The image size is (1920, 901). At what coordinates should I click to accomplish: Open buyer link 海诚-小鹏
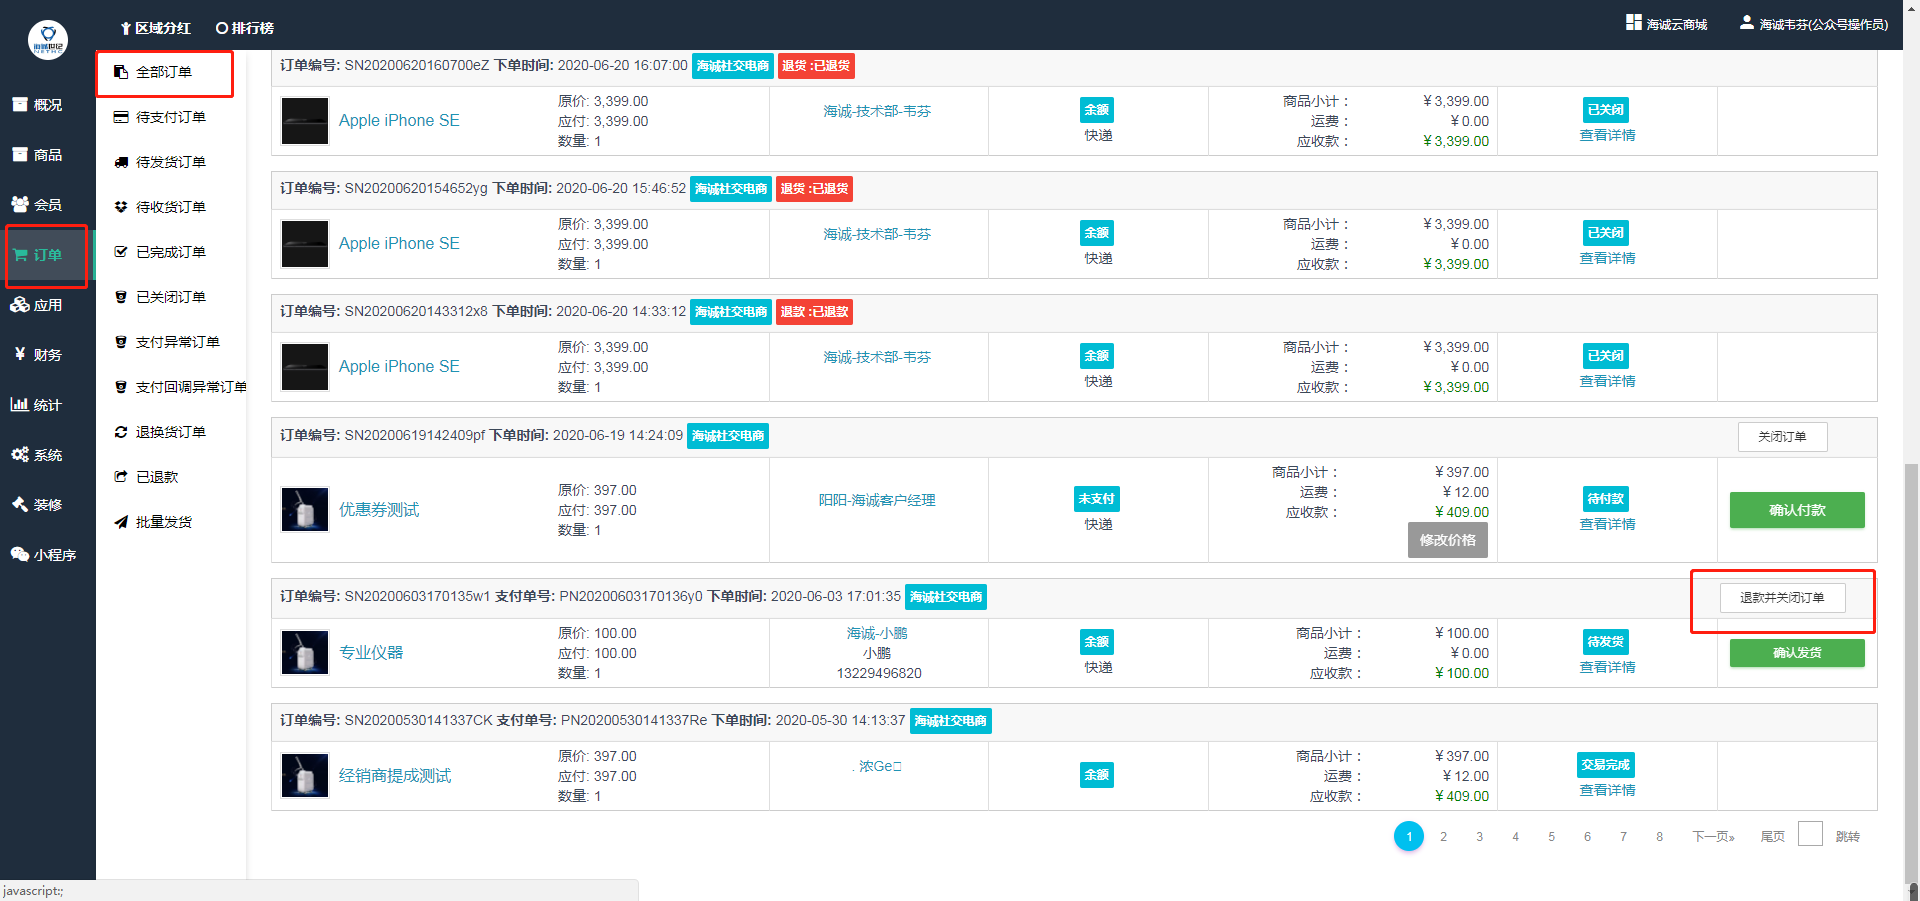[x=877, y=633]
